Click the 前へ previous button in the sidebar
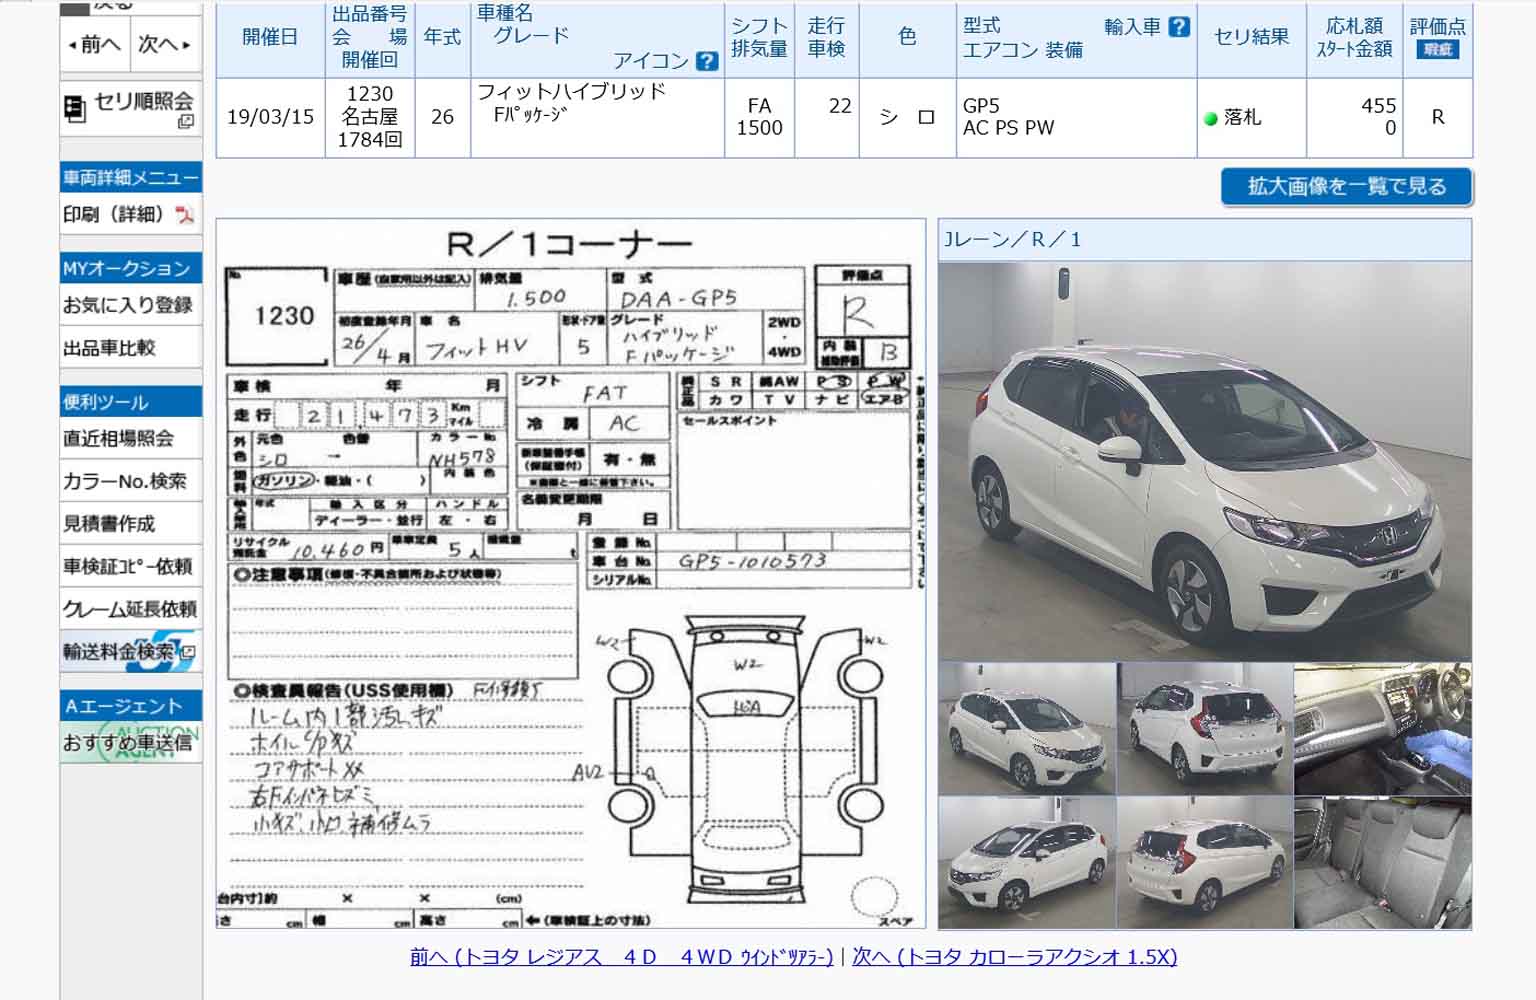This screenshot has height=1000, width=1536. 95,45
